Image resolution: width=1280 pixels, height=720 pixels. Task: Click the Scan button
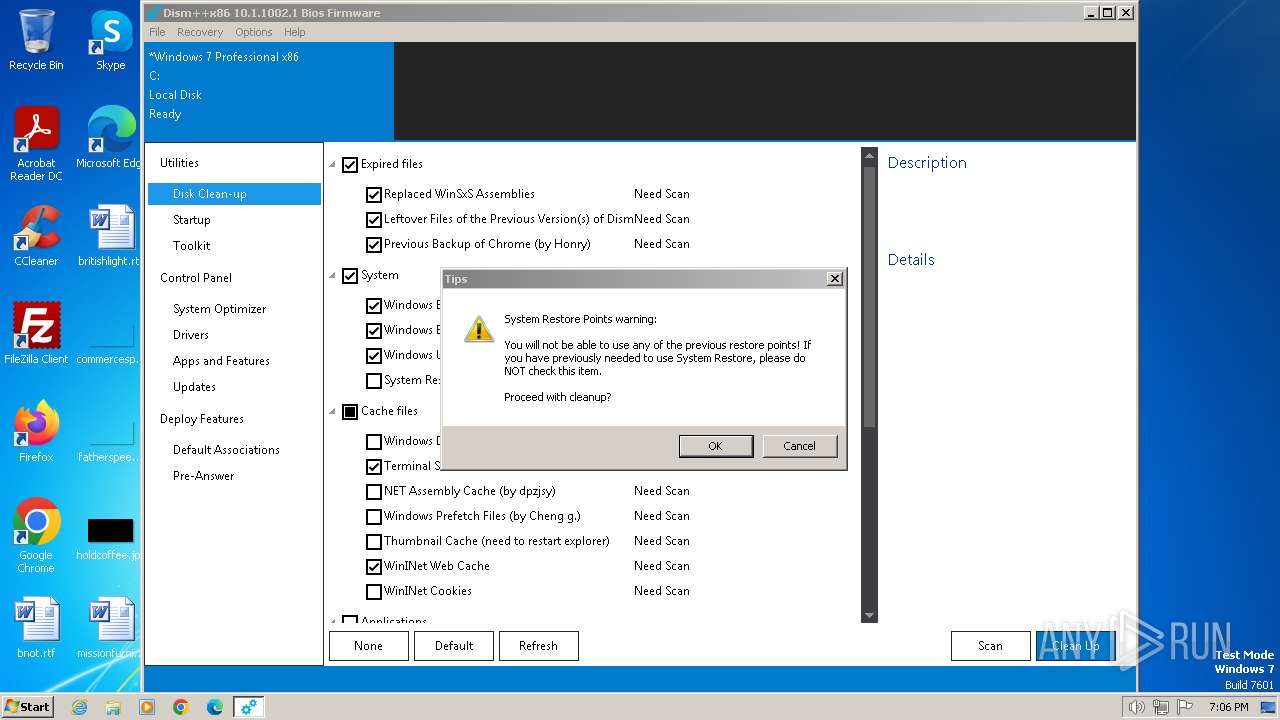990,646
